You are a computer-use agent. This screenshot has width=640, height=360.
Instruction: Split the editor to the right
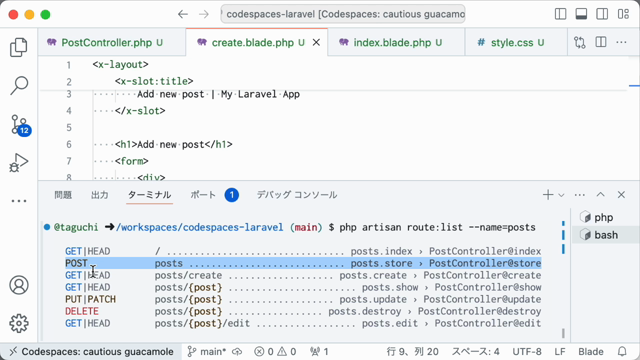601,42
